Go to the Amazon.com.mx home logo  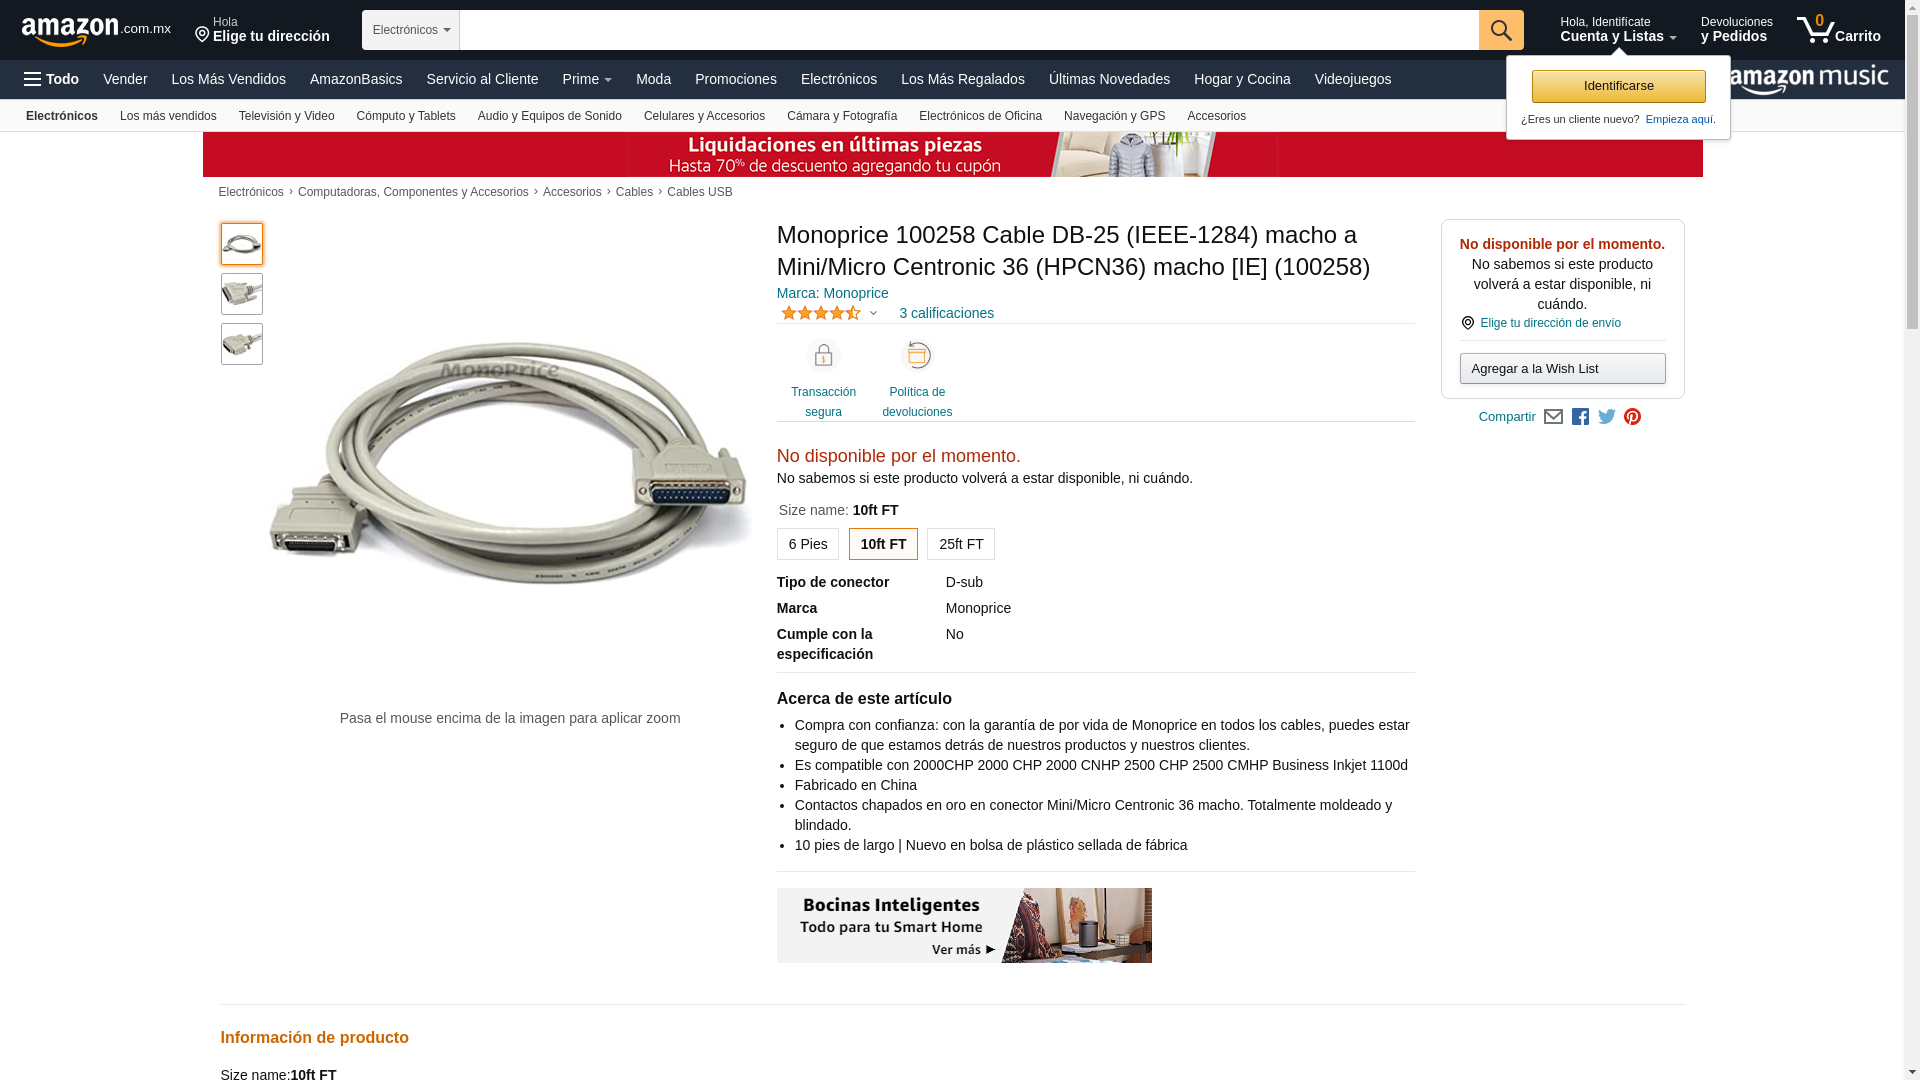pyautogui.click(x=96, y=31)
